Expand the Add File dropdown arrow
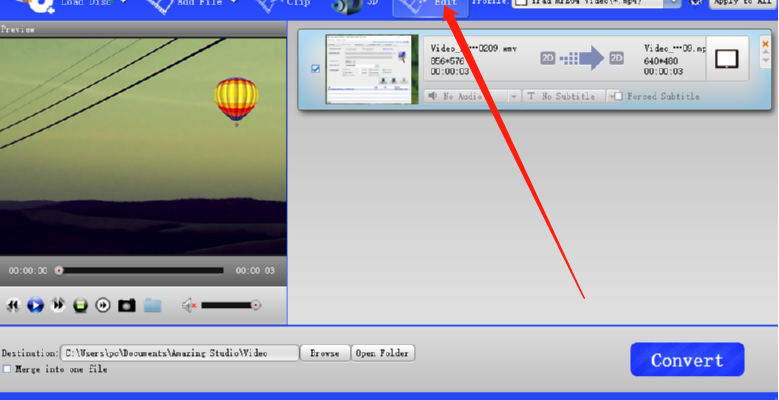Image resolution: width=779 pixels, height=400 pixels. coord(234,3)
